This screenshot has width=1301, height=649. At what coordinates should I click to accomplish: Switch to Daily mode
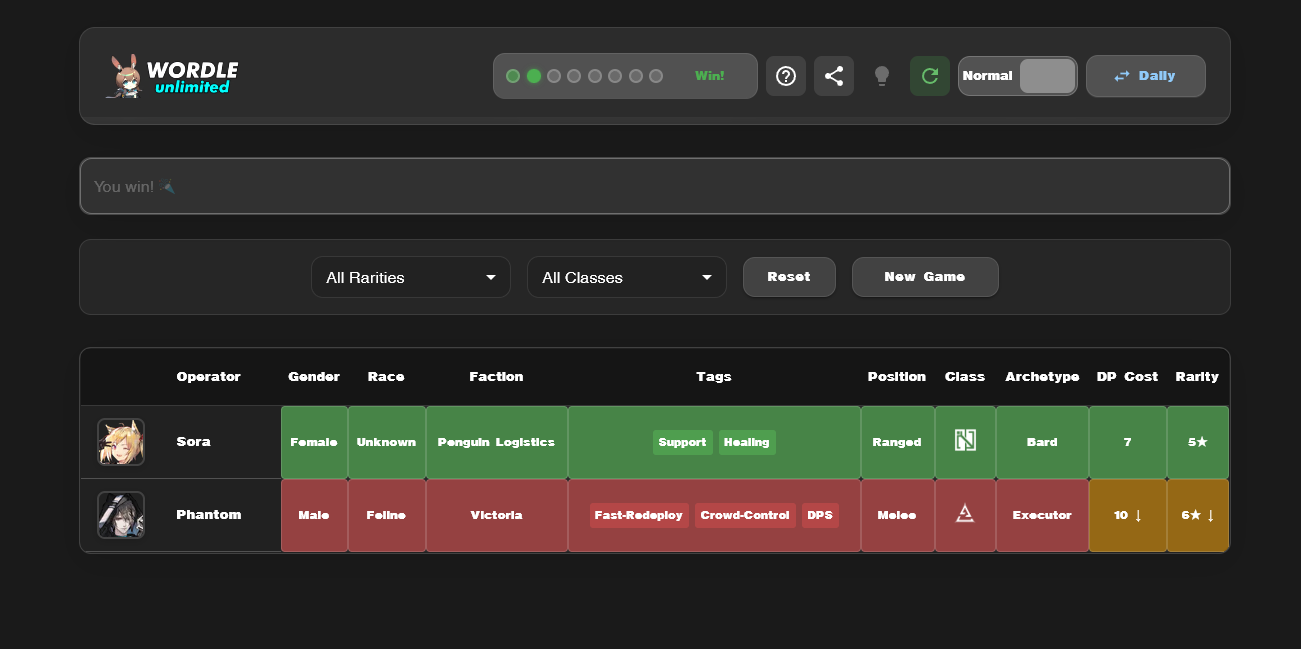(x=1146, y=76)
